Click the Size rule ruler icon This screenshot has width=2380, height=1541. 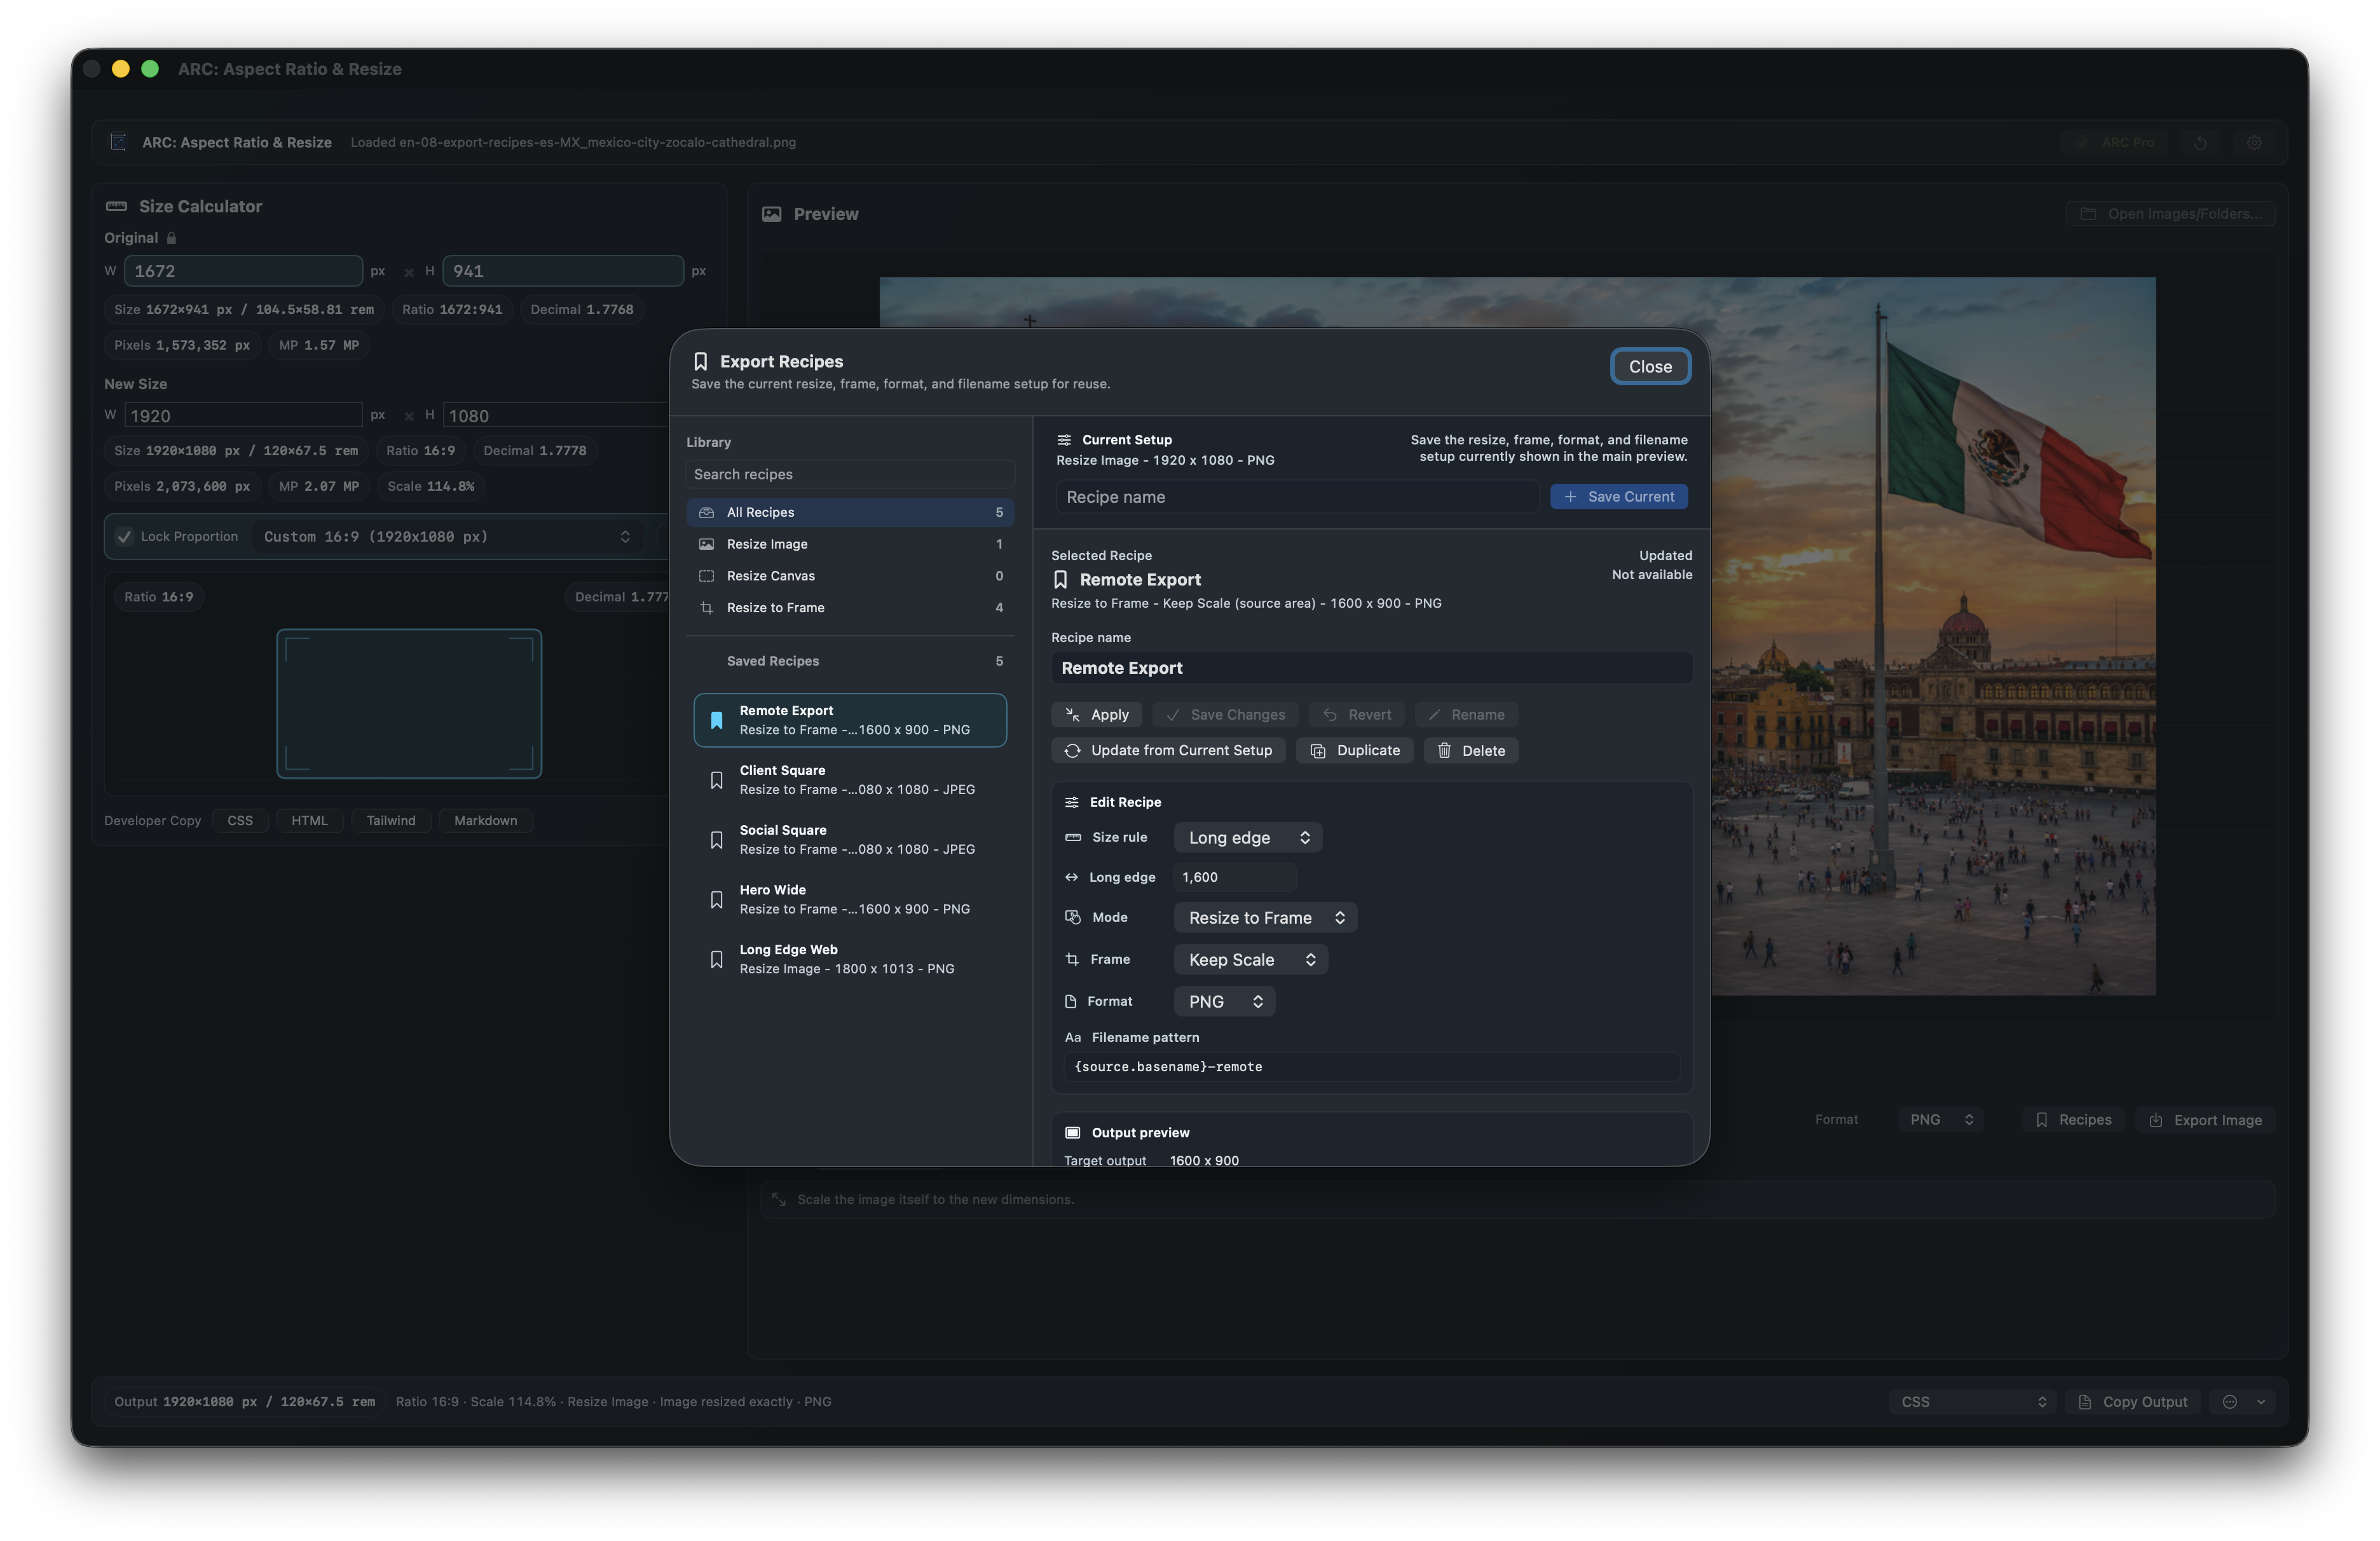click(1073, 837)
